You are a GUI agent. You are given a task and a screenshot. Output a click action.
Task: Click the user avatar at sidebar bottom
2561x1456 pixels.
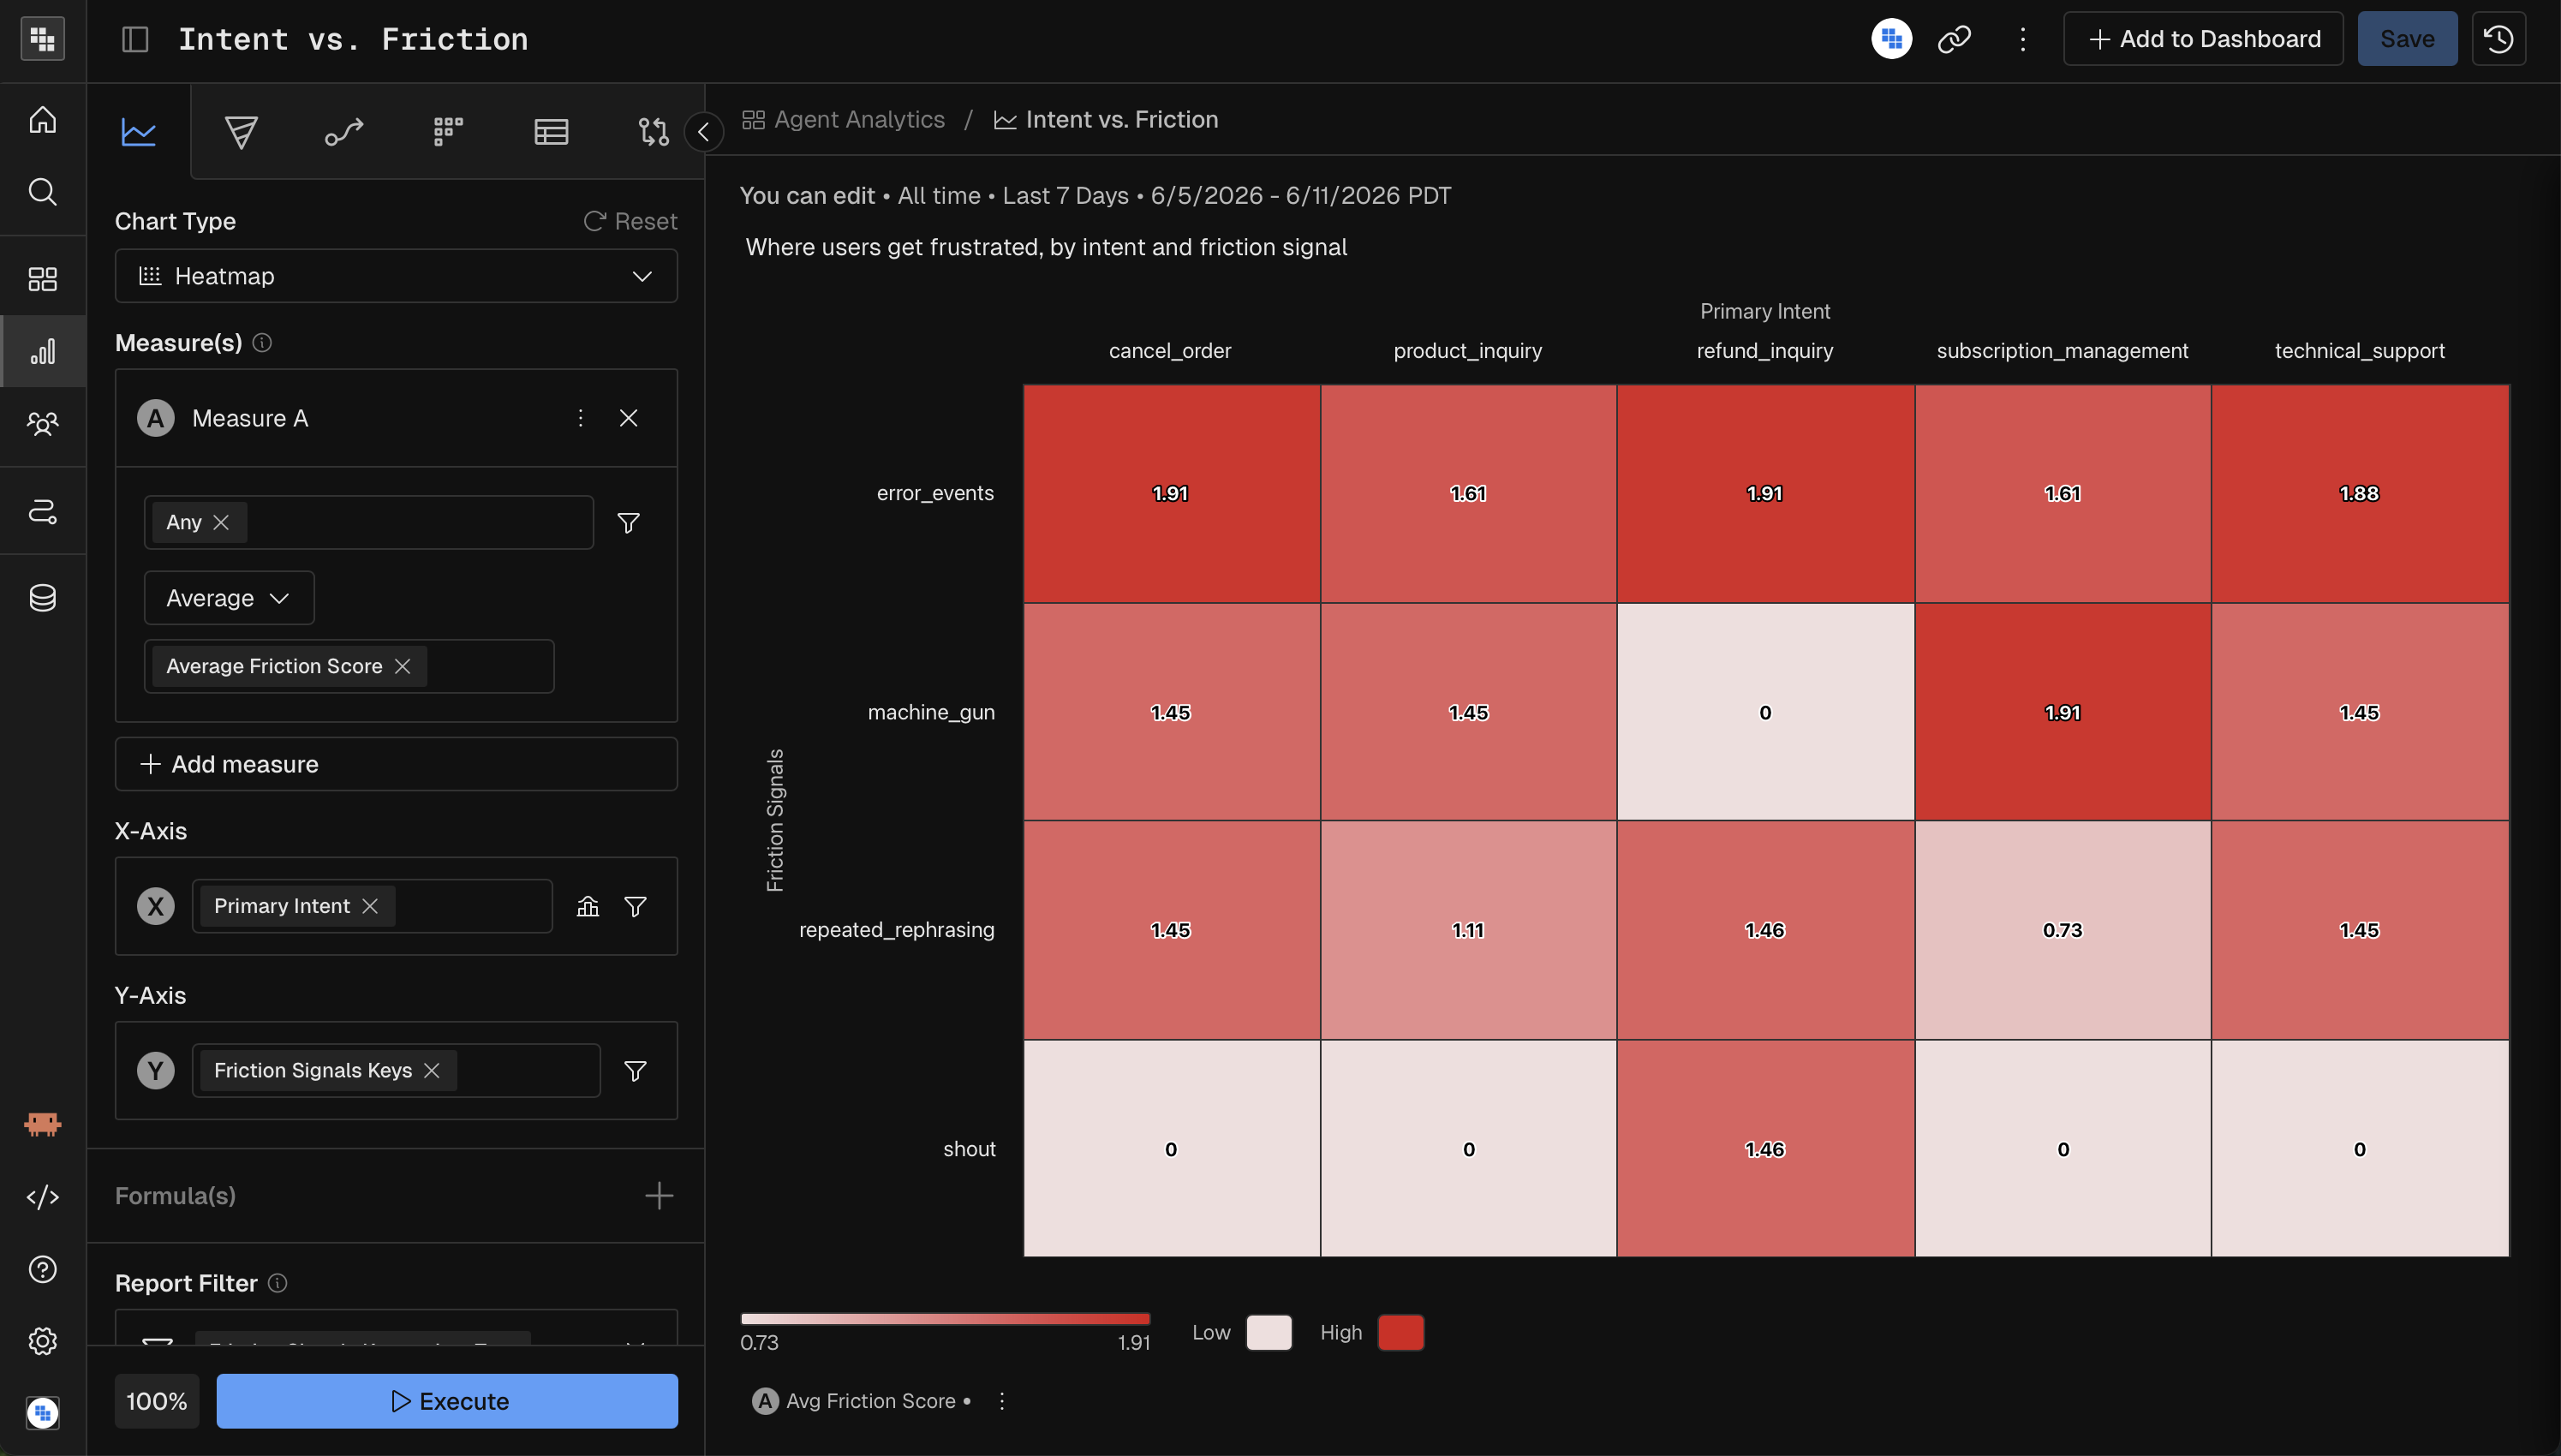pyautogui.click(x=42, y=1413)
